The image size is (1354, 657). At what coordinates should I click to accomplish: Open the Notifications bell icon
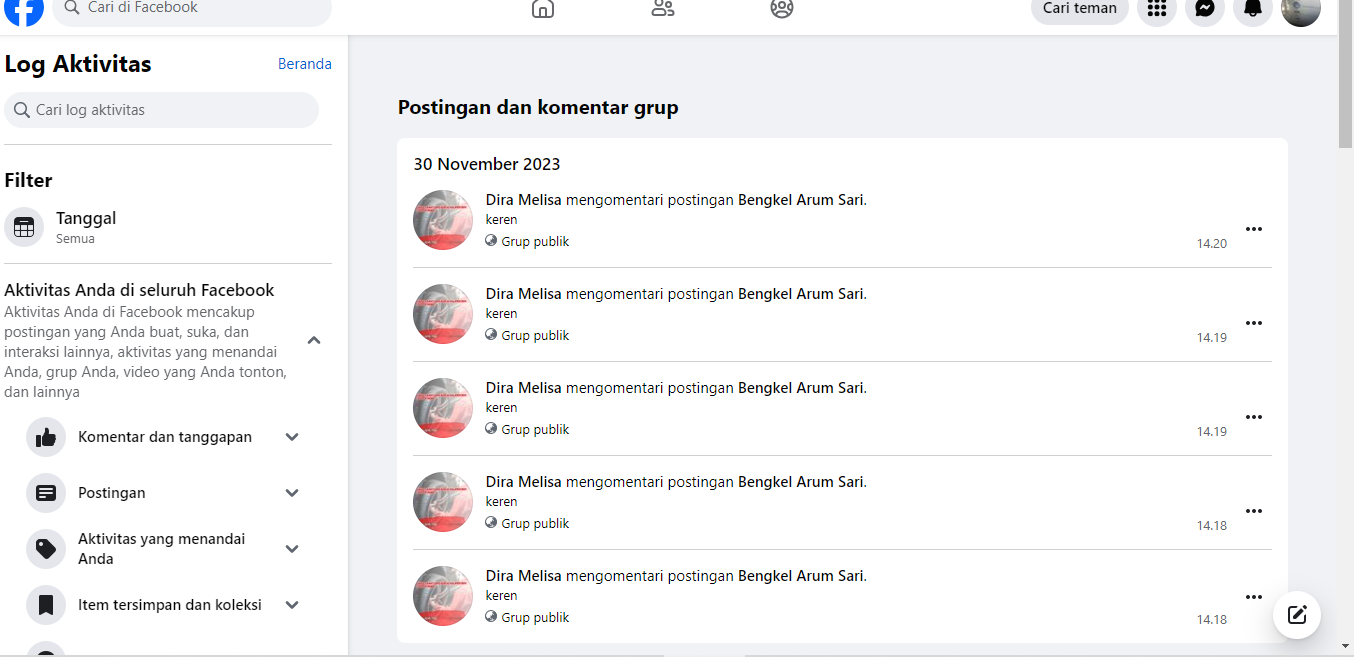point(1253,8)
